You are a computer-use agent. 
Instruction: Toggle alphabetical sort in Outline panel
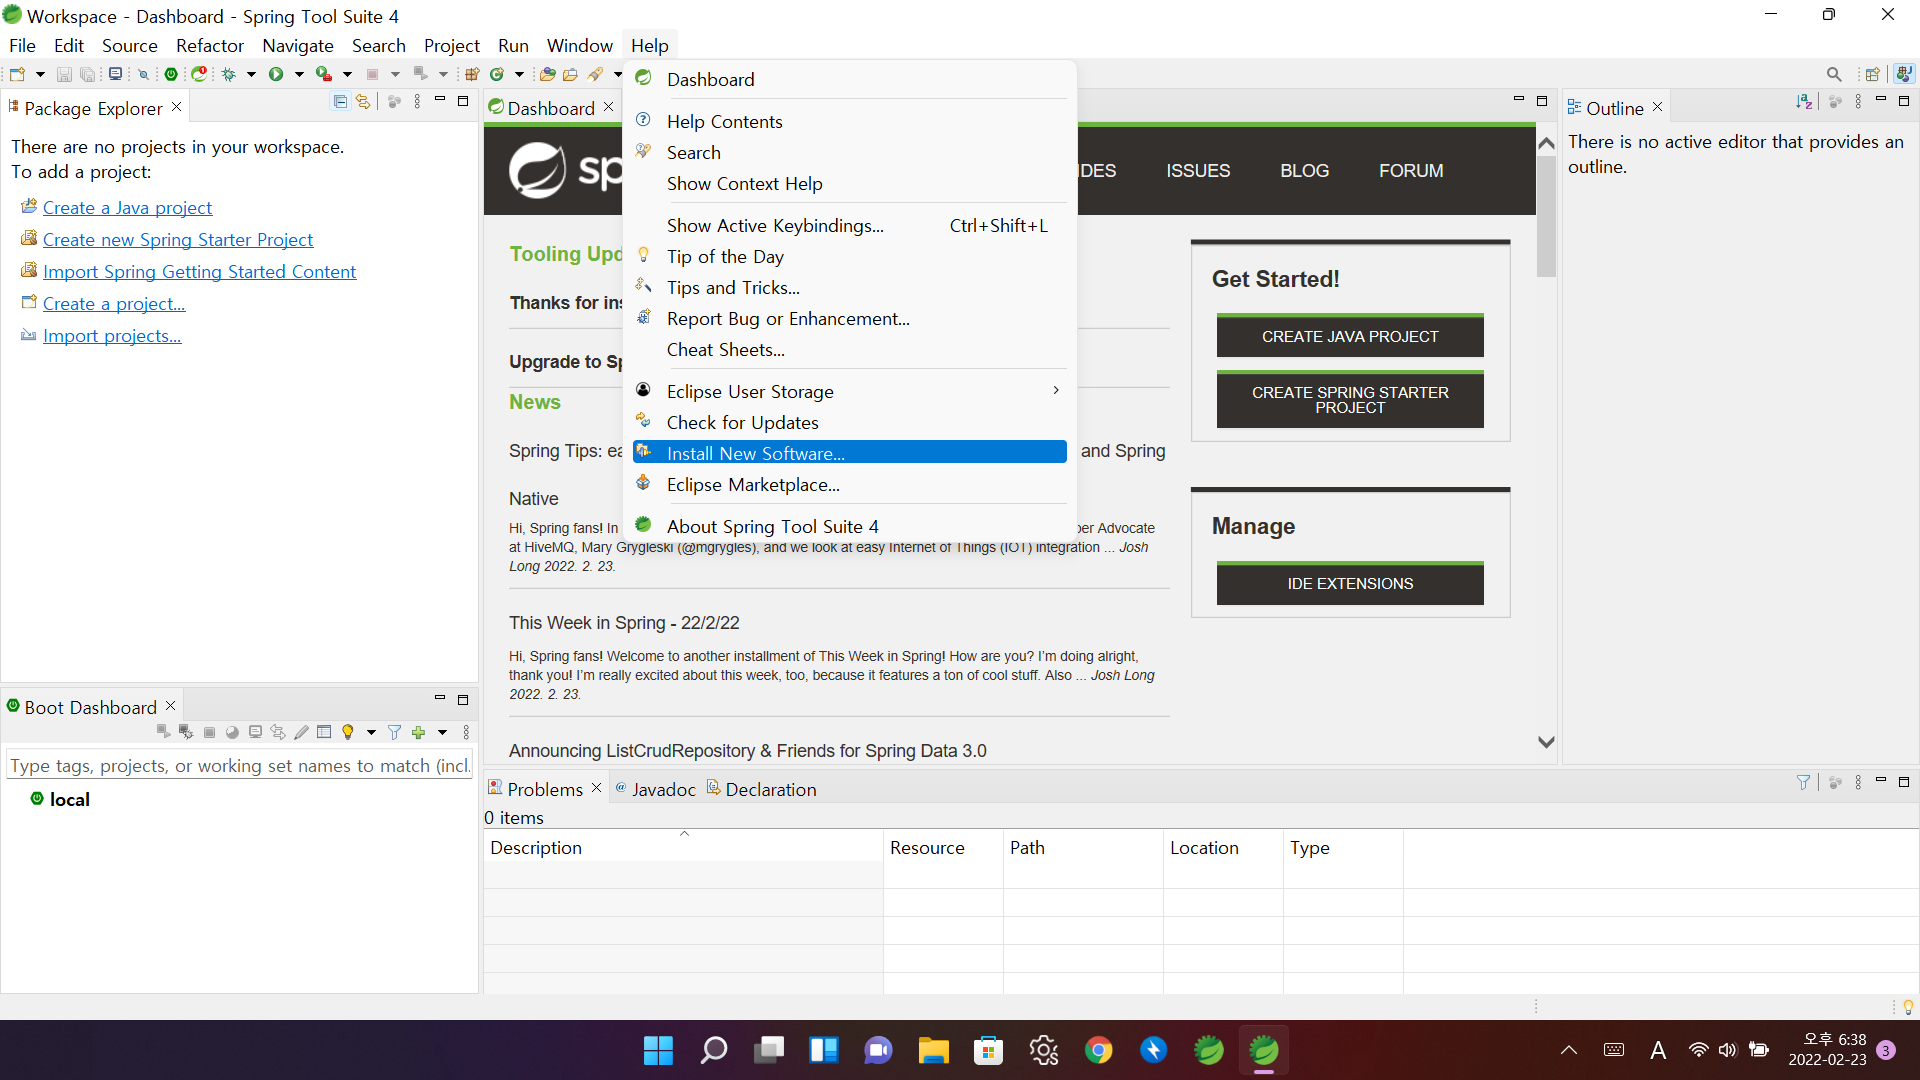point(1803,102)
